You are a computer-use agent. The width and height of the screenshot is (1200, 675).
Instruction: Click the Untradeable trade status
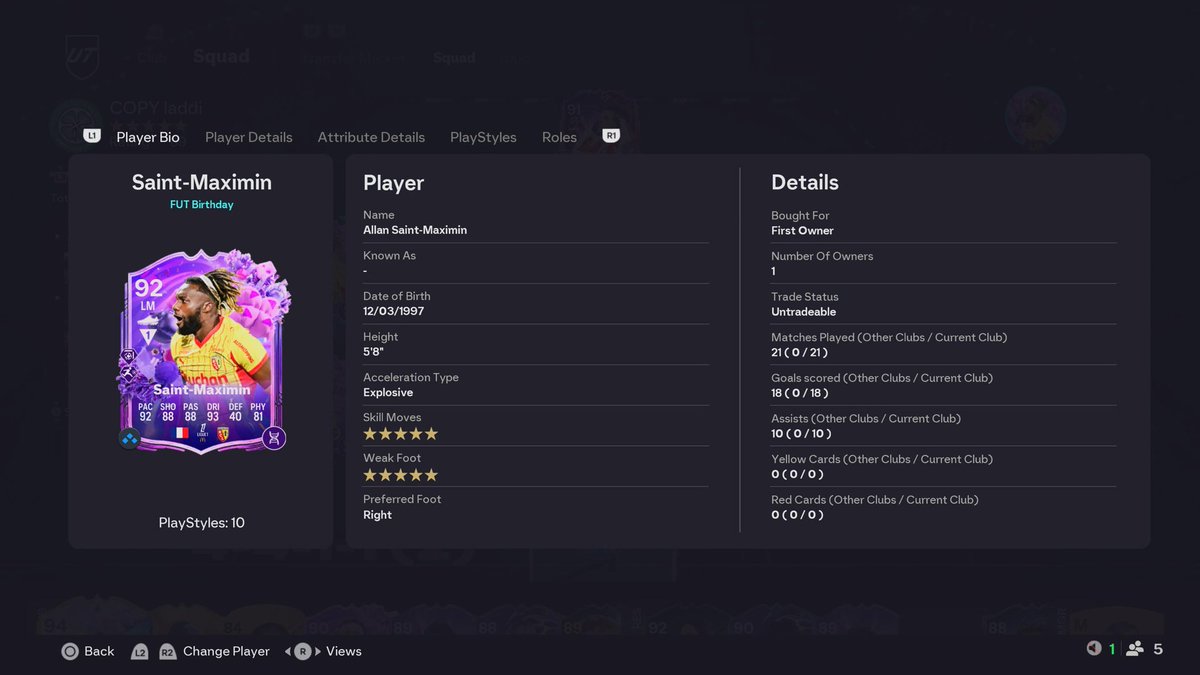(x=804, y=312)
